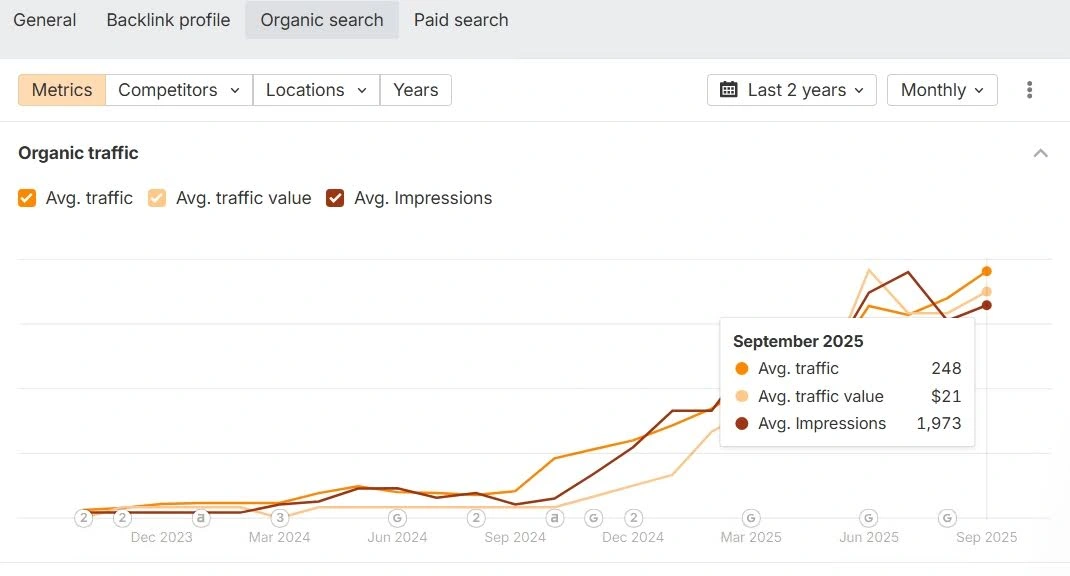The image size is (1070, 576).
Task: Click Google update marker near Jun 2024
Action: pyautogui.click(x=397, y=518)
